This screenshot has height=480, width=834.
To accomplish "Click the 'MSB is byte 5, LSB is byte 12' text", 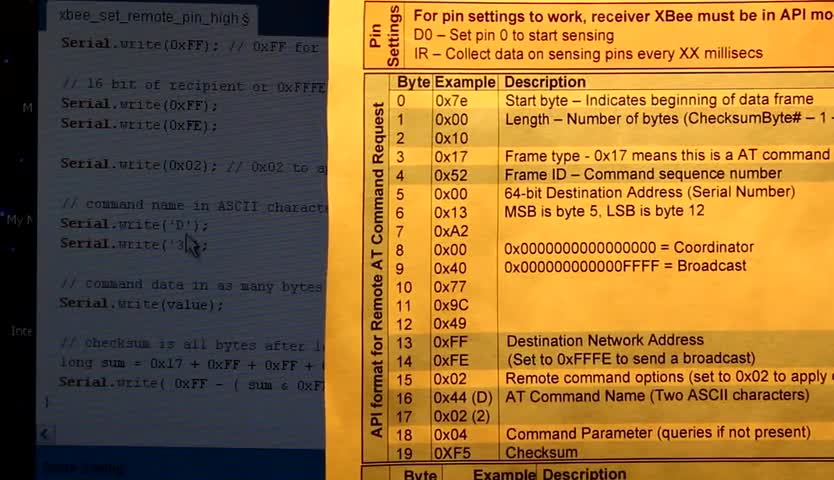I will tap(604, 211).
